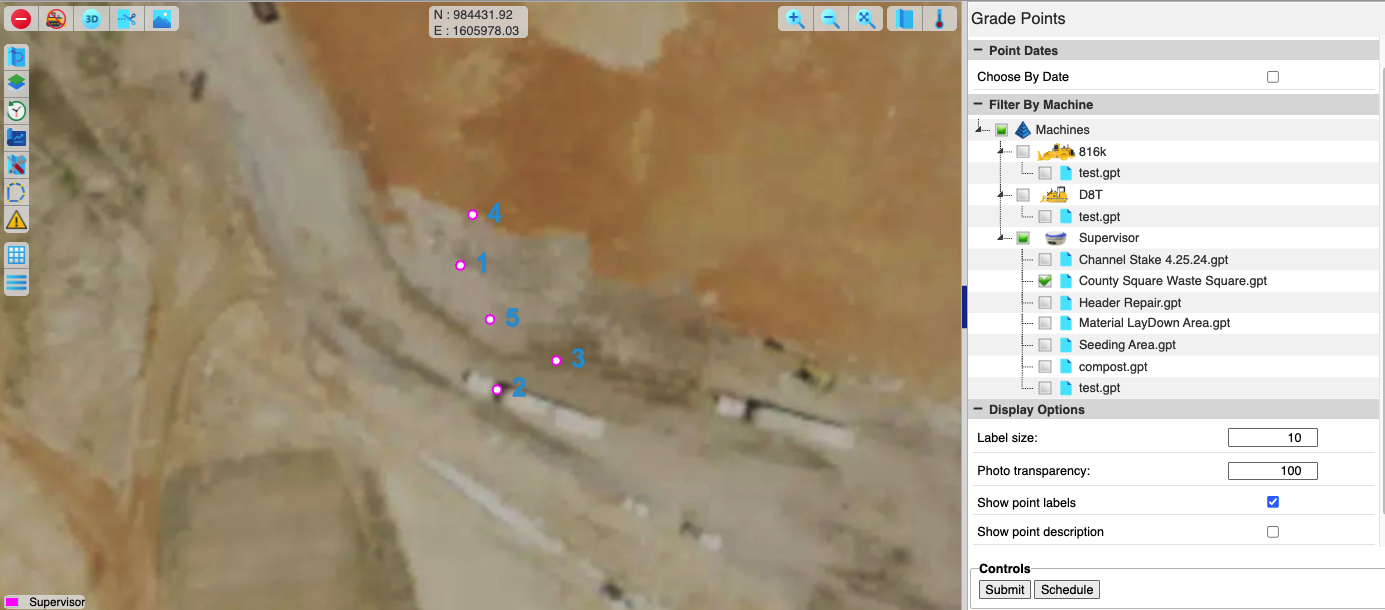The image size is (1385, 610).
Task: Enable the Choose By Date checkbox
Action: (1273, 77)
